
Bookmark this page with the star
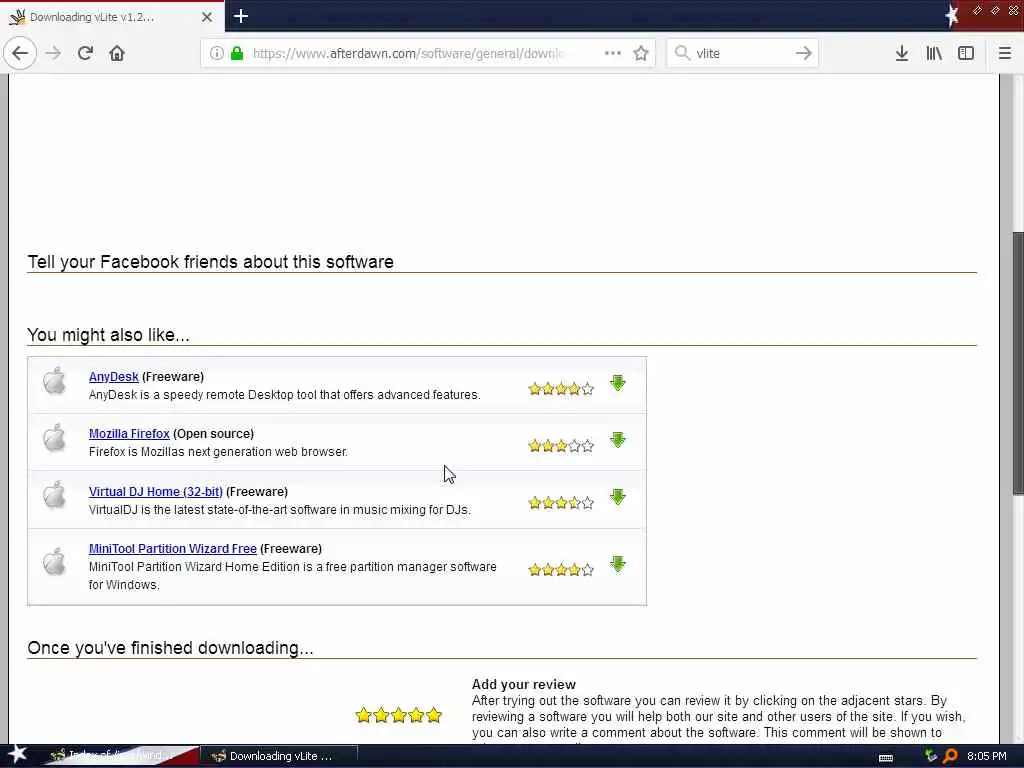click(641, 53)
